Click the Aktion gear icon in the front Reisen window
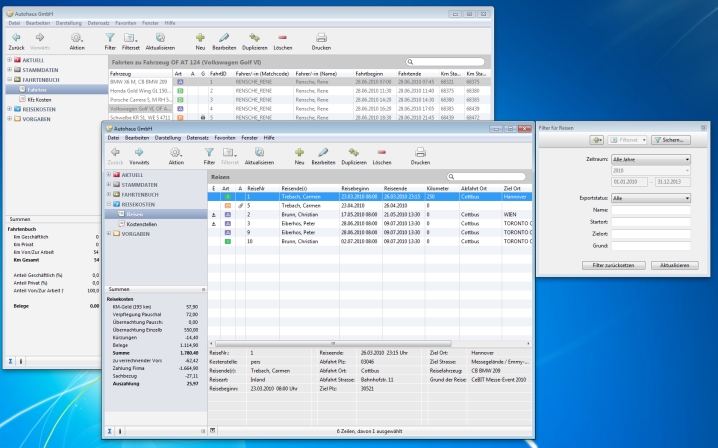Image resolution: width=718 pixels, height=448 pixels. click(x=175, y=152)
